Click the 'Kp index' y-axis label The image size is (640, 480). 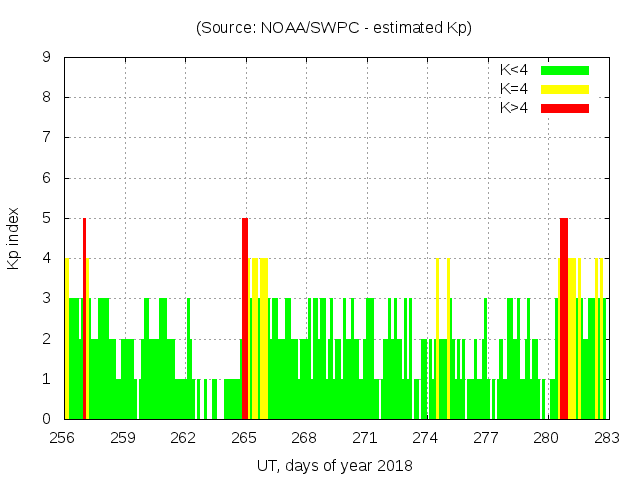14,238
